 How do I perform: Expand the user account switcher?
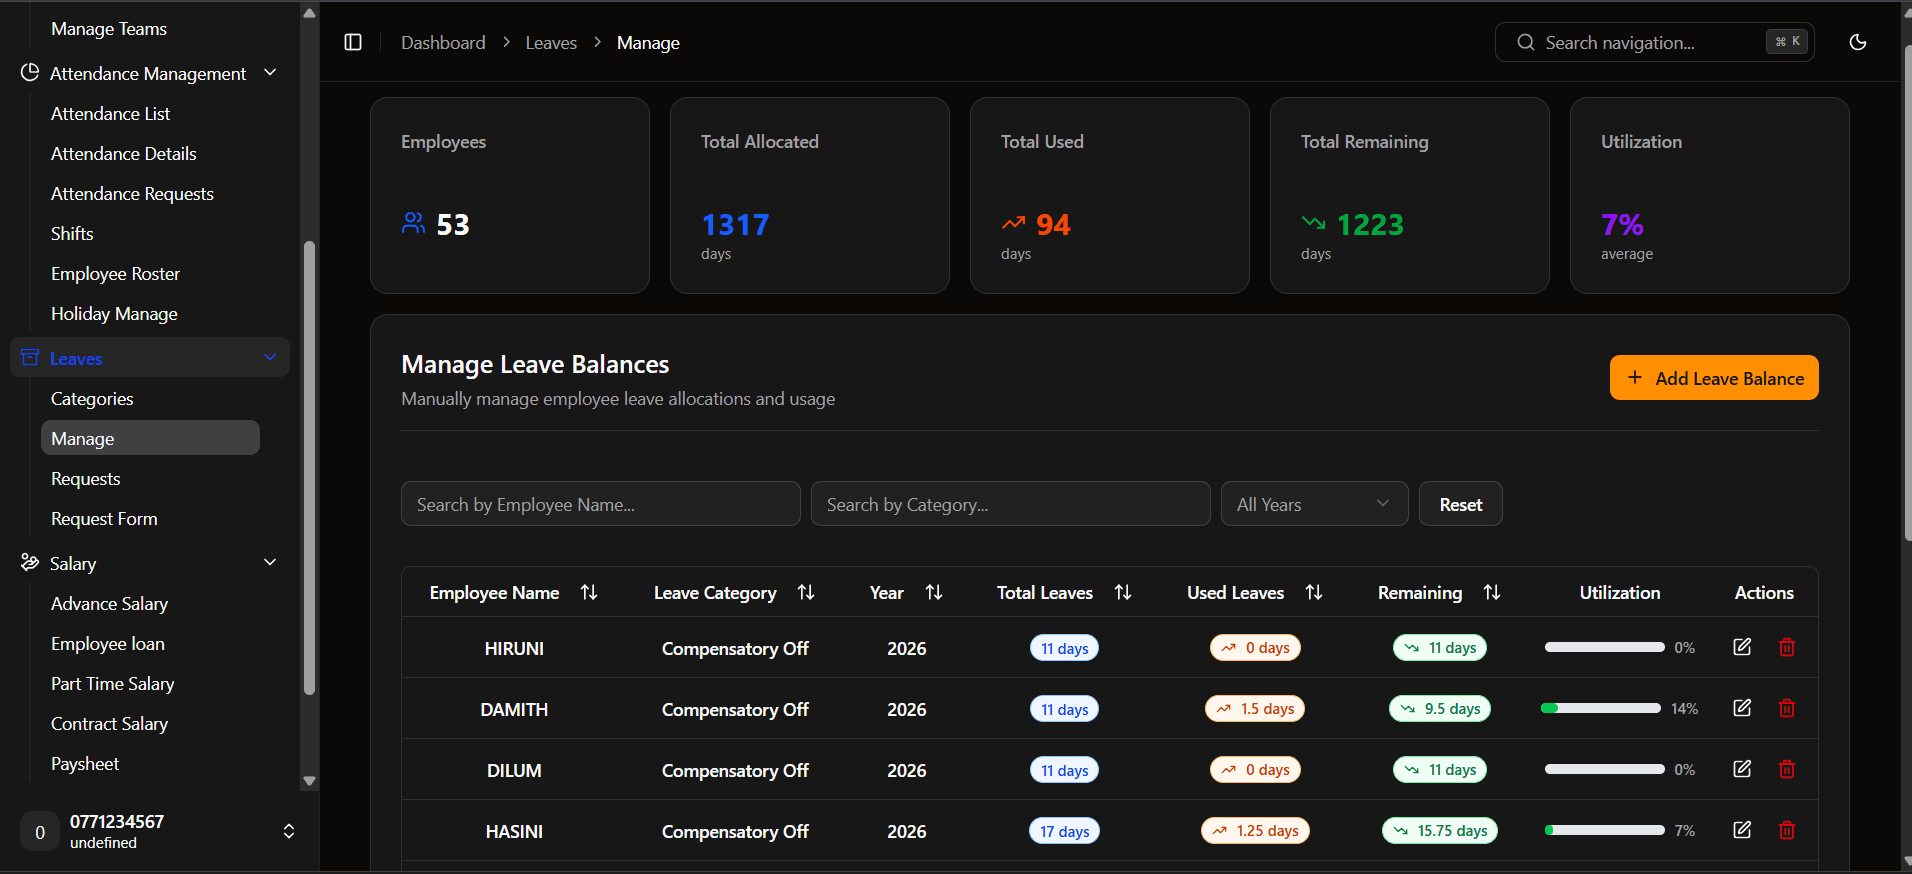(x=289, y=831)
